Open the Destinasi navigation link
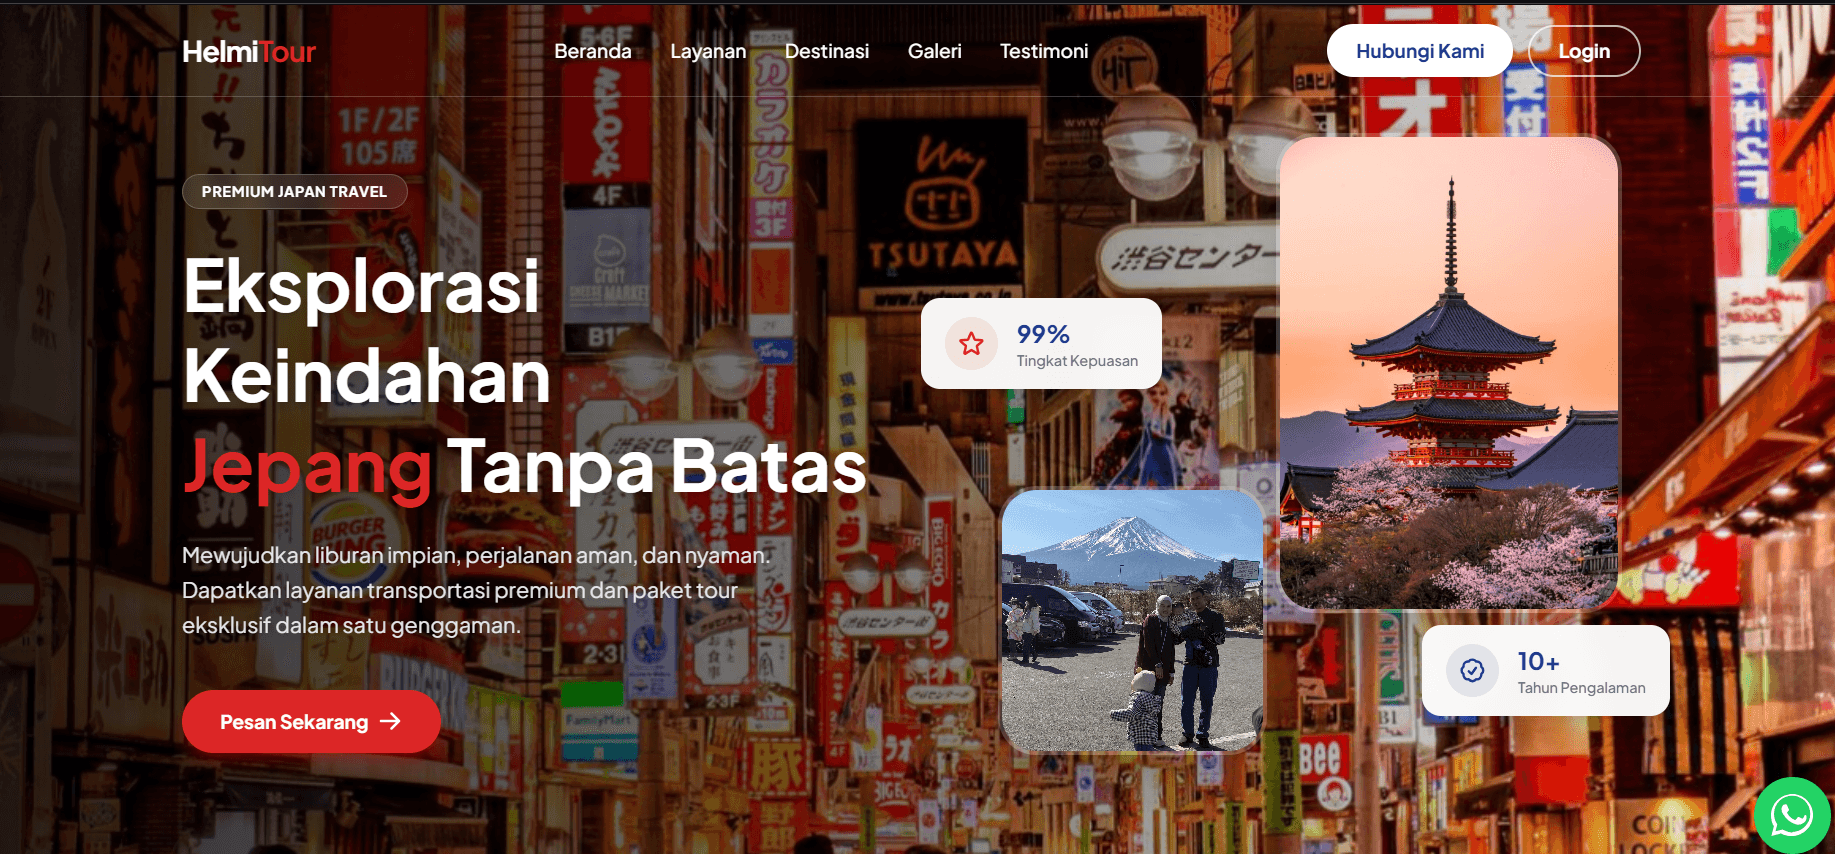Viewport: 1835px width, 854px height. click(x=827, y=51)
